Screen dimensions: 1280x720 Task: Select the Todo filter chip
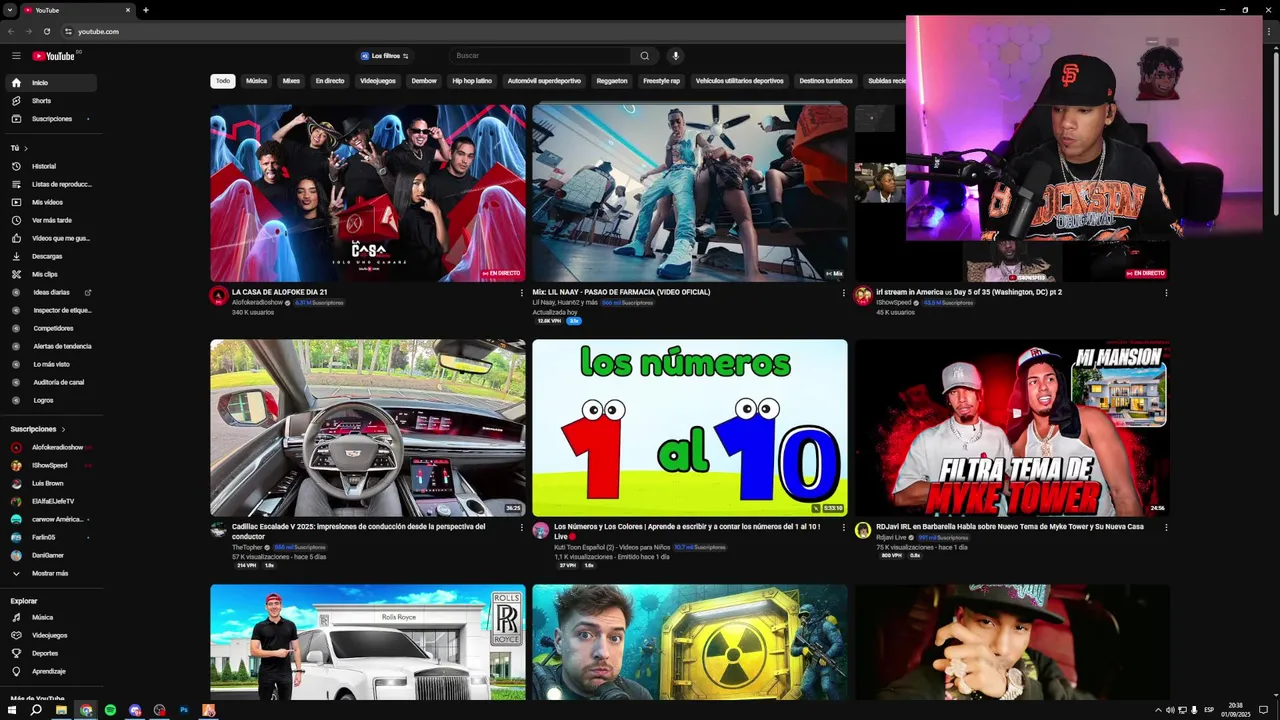(223, 81)
